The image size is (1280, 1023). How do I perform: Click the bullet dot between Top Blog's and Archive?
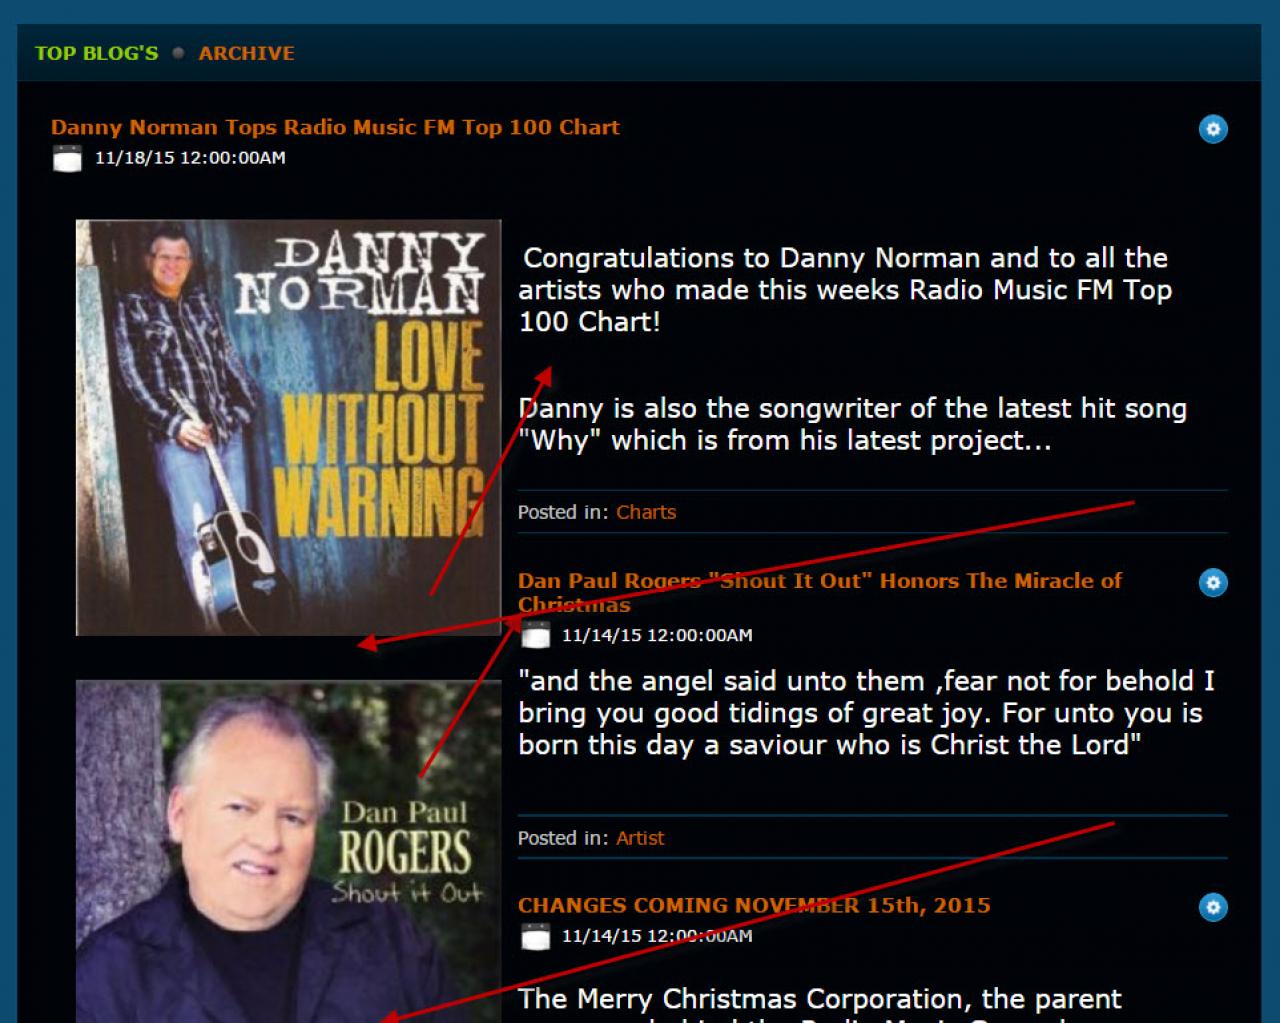178,53
